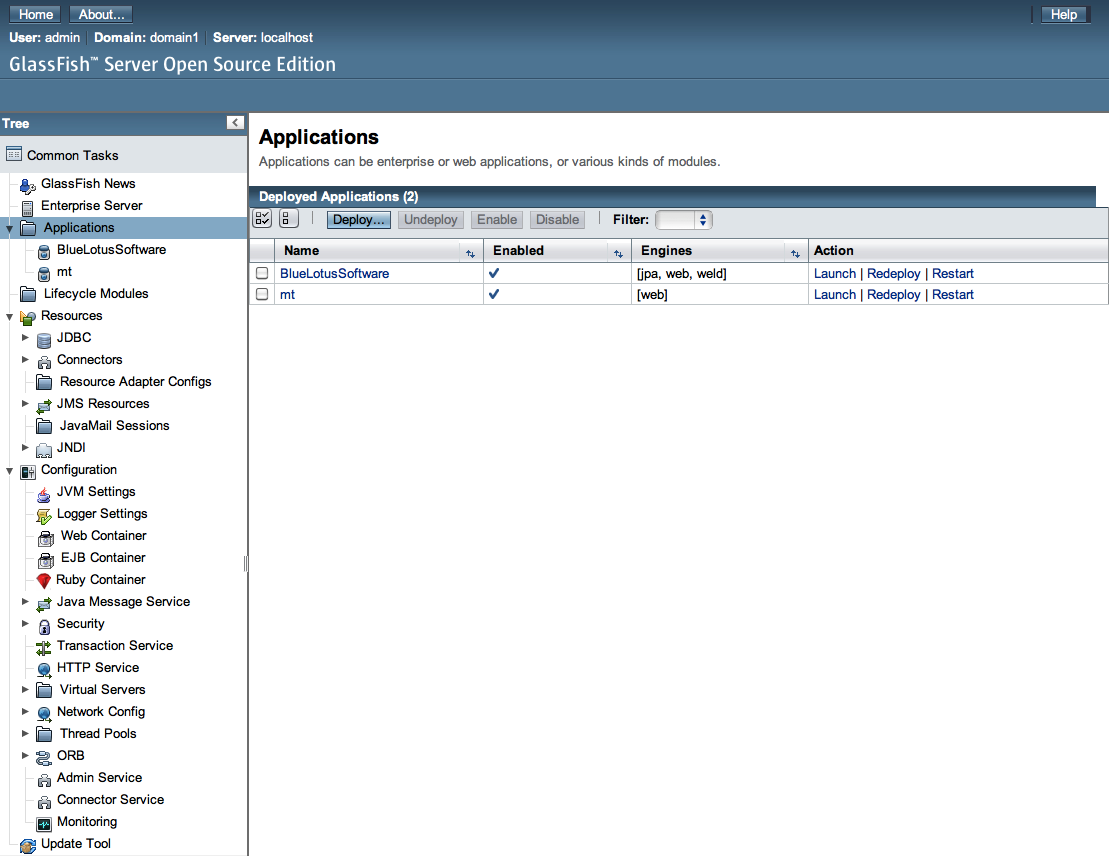Select the Security padlock icon
Screen dimensions: 1109x856
(44, 623)
